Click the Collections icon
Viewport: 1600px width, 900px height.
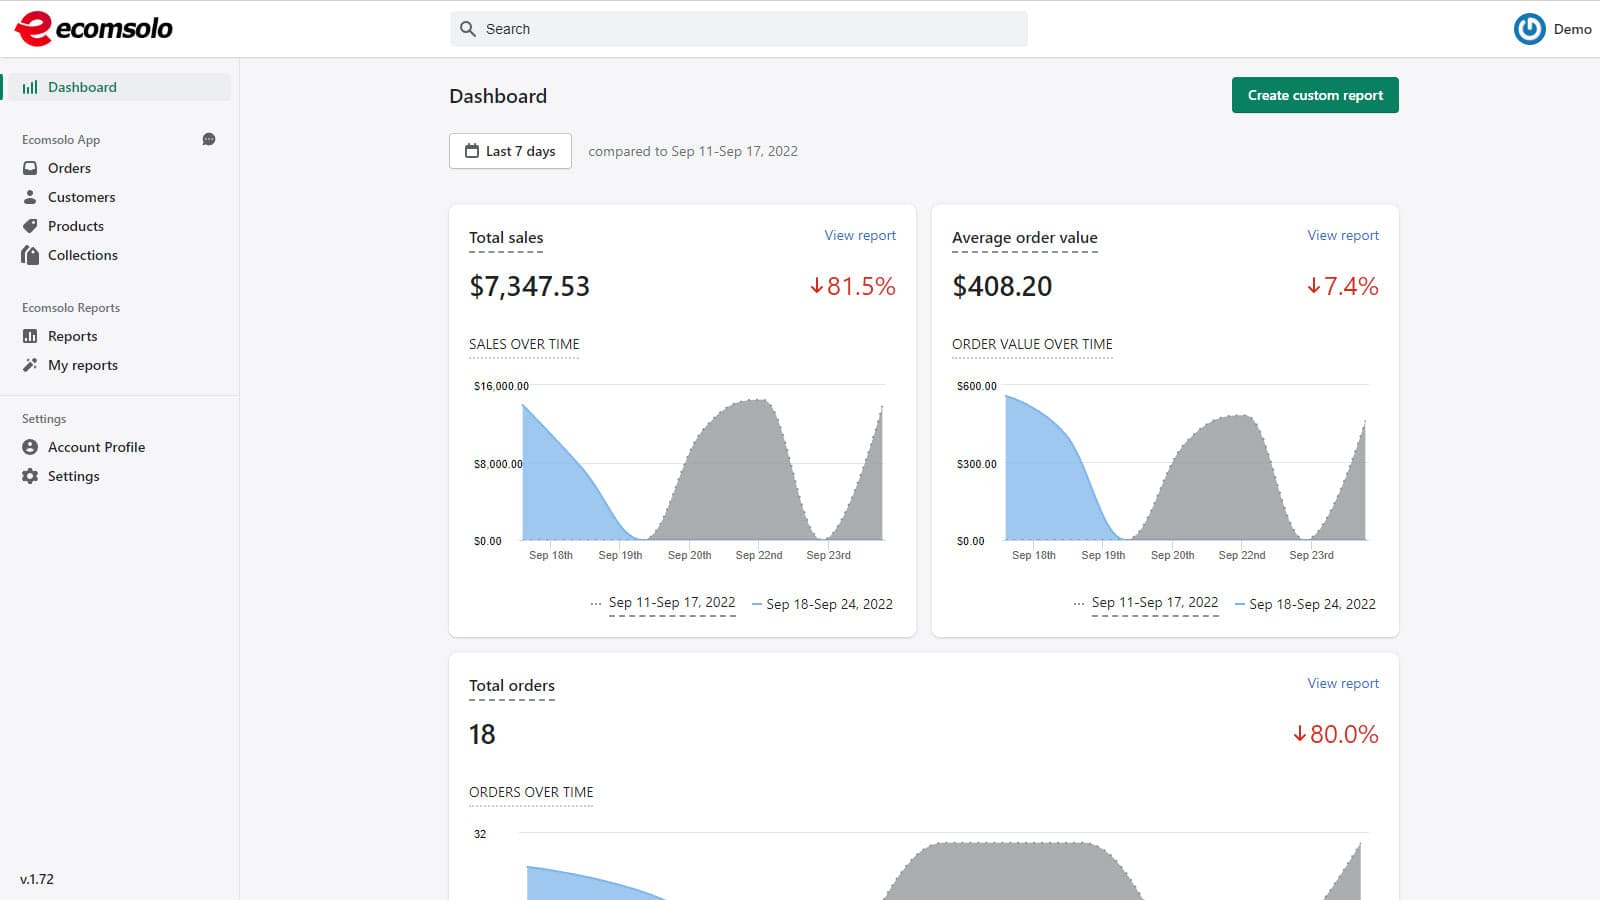pyautogui.click(x=30, y=255)
